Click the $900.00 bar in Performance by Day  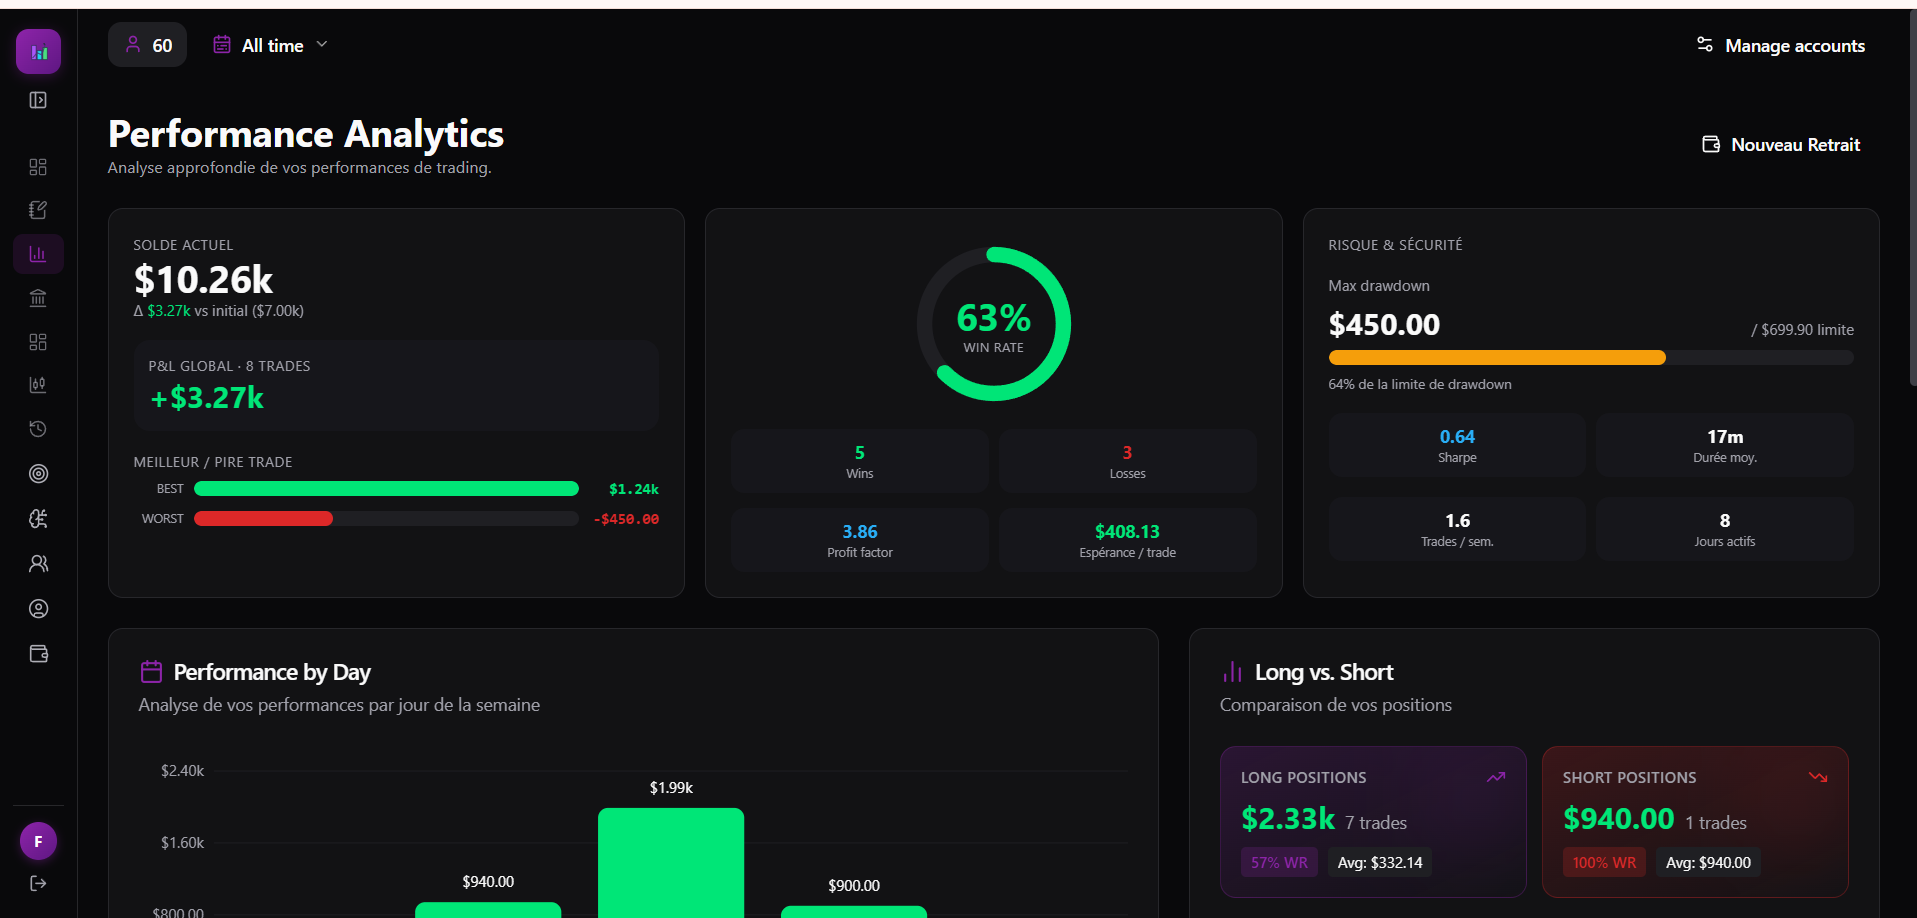click(x=854, y=912)
